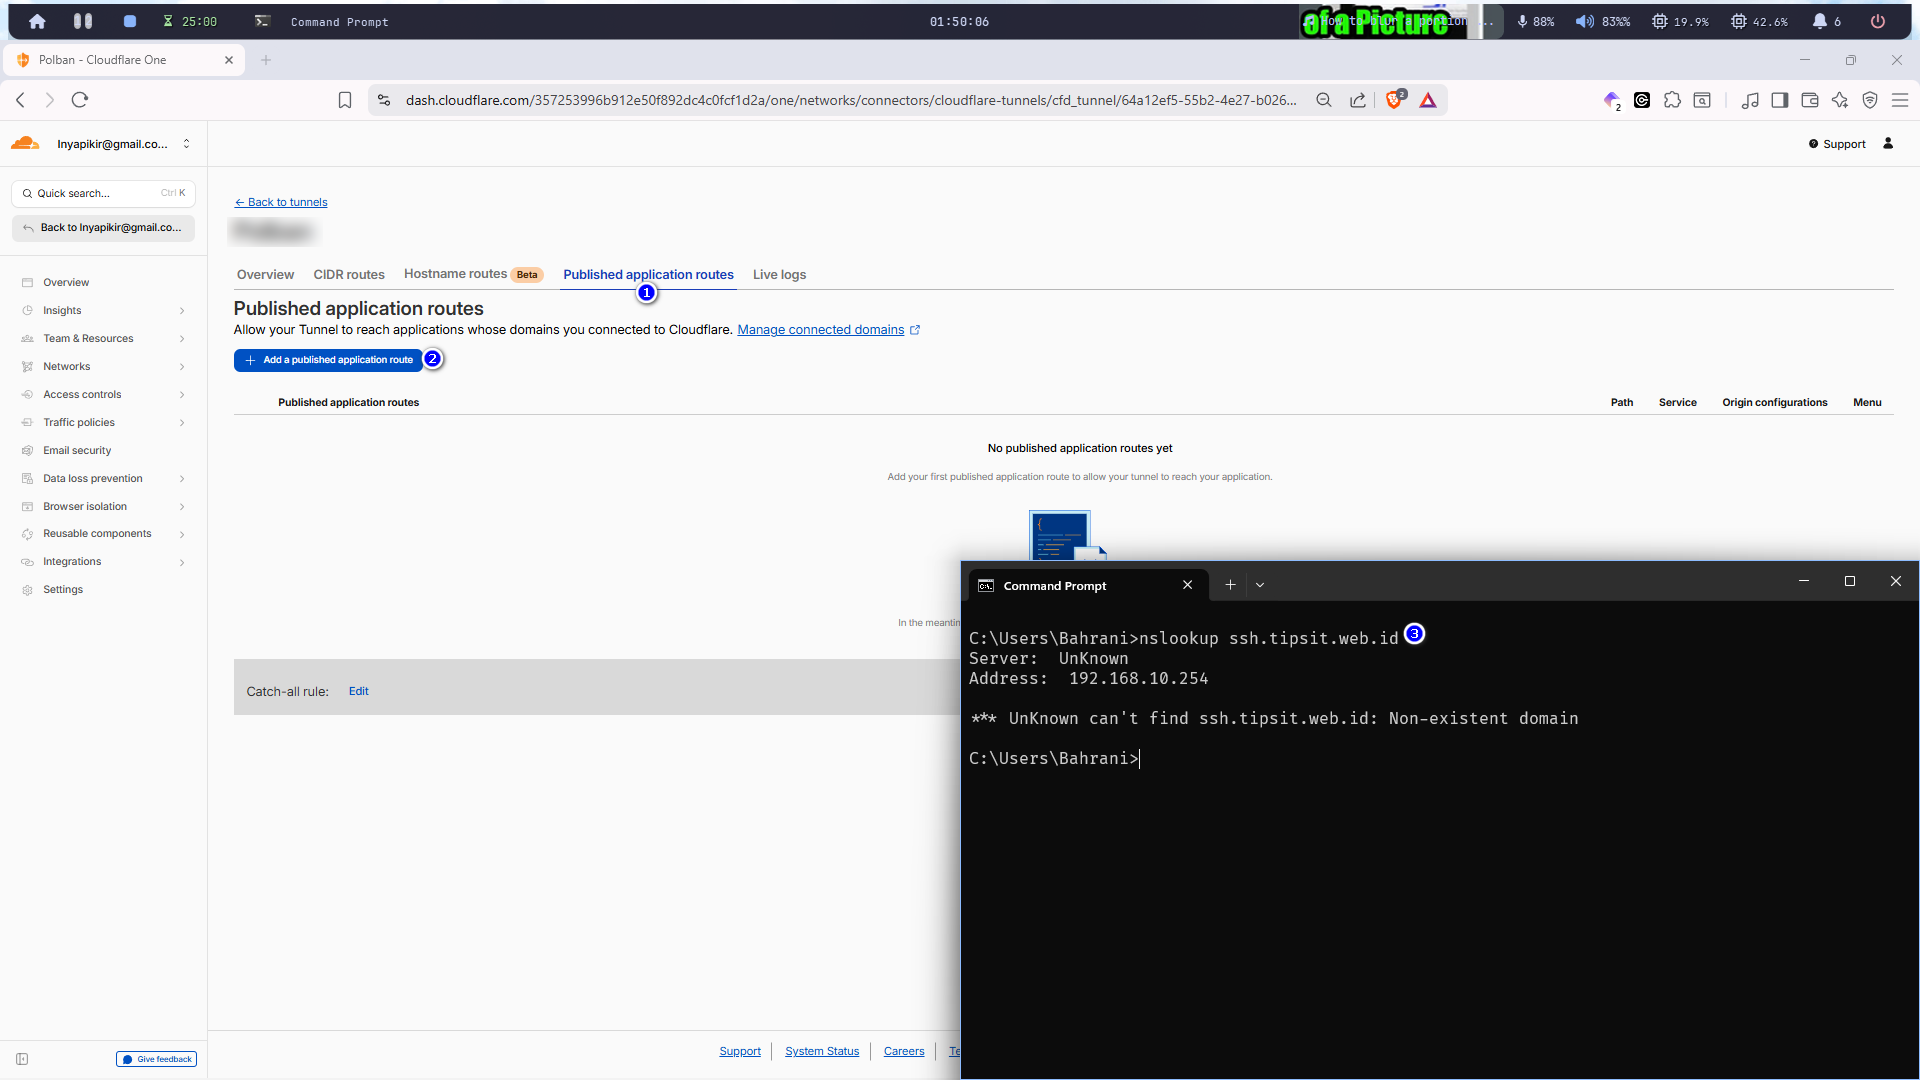Open Command Prompt tab dropdown arrow
The height and width of the screenshot is (1080, 1920).
[1260, 585]
